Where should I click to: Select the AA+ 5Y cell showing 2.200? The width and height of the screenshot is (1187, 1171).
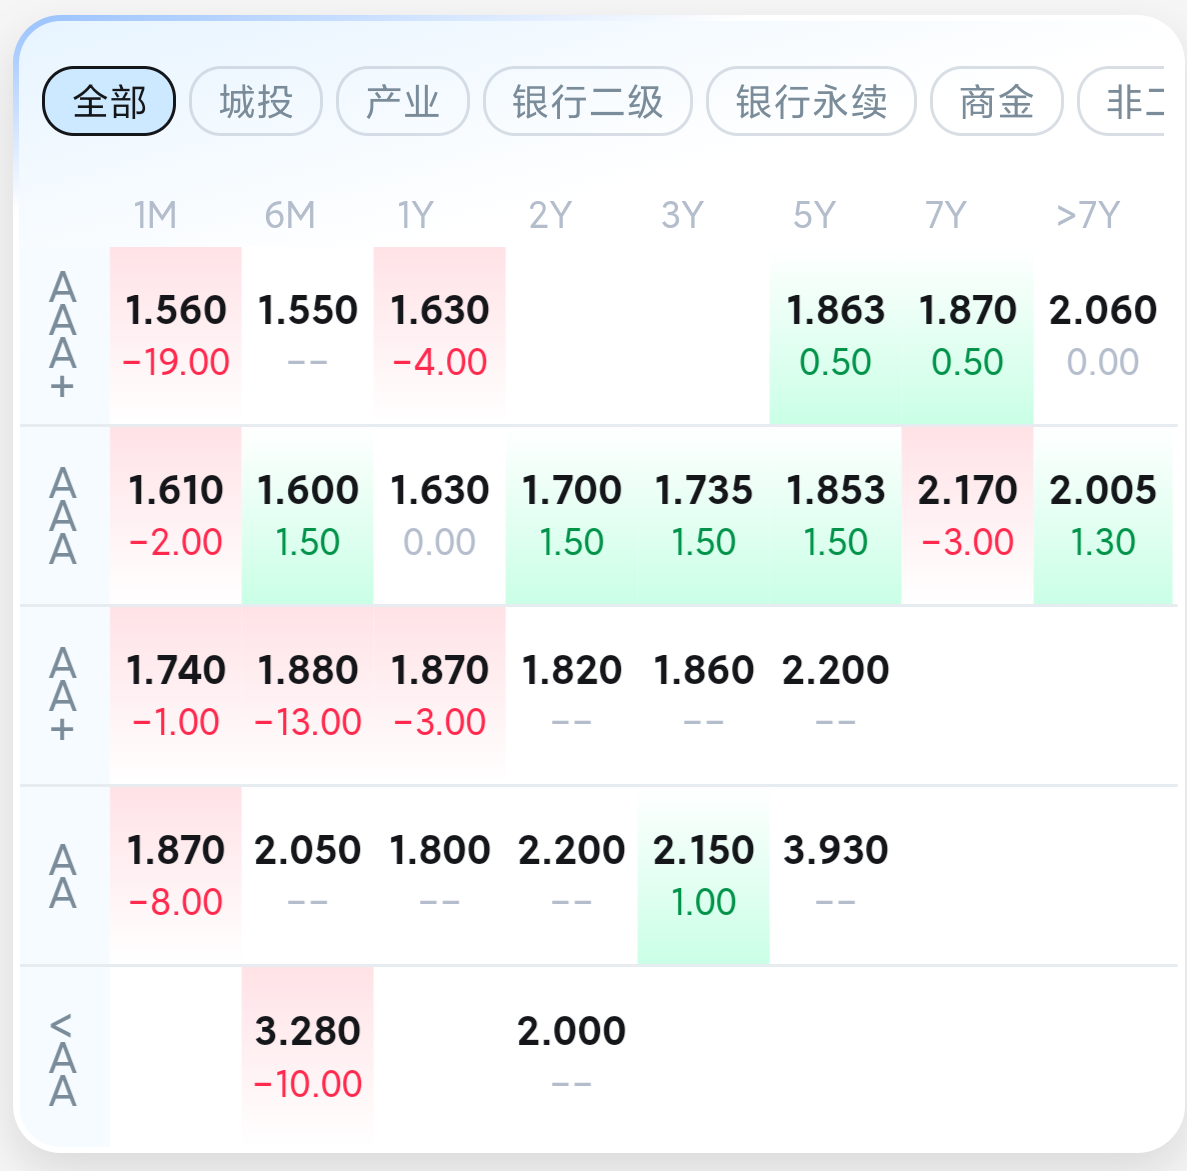coord(835,695)
